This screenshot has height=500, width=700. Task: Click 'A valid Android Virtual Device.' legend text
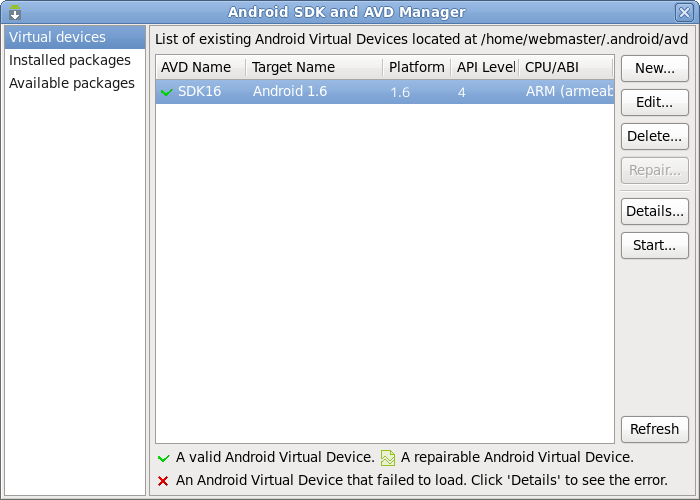click(x=275, y=458)
